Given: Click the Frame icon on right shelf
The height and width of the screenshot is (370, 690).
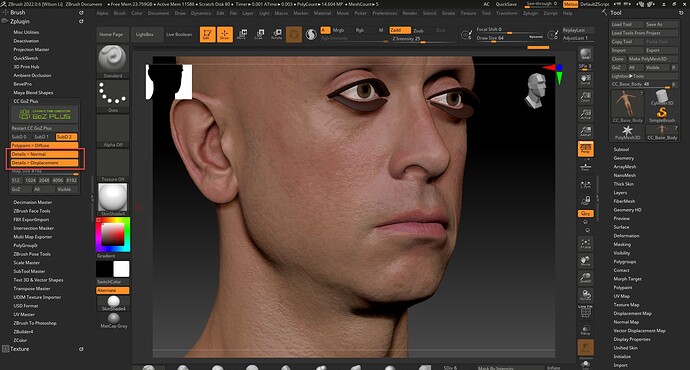Looking at the screenshot, I should 585,243.
